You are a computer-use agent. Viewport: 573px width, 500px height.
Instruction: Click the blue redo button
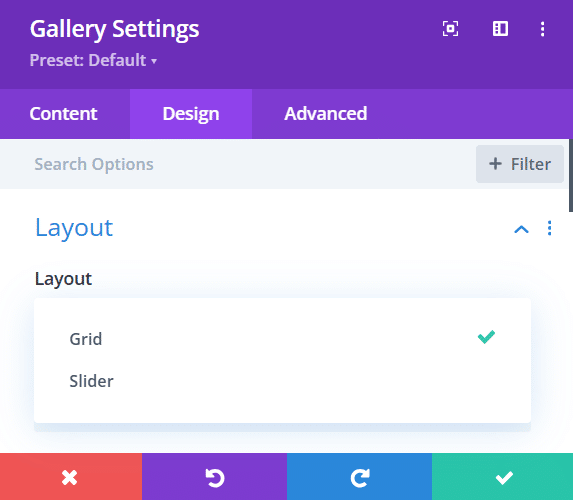(360, 477)
